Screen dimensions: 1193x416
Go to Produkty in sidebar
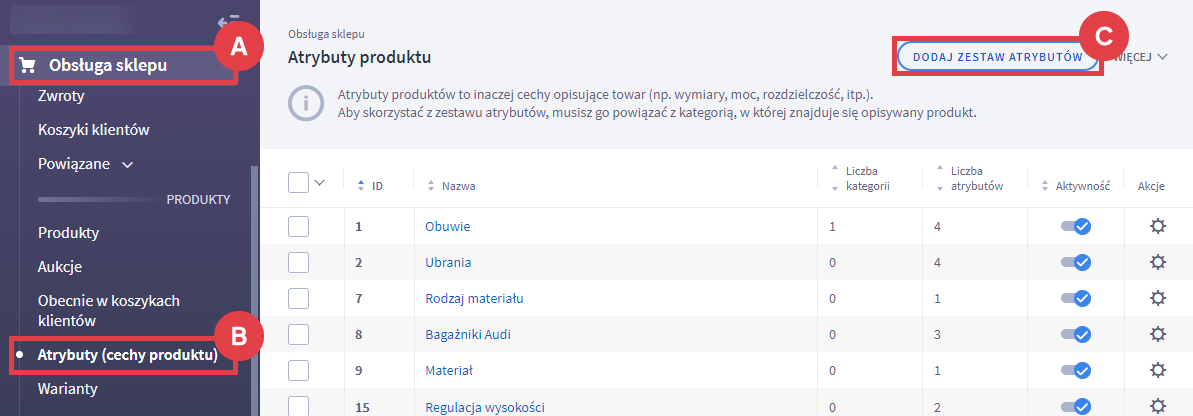click(x=68, y=233)
